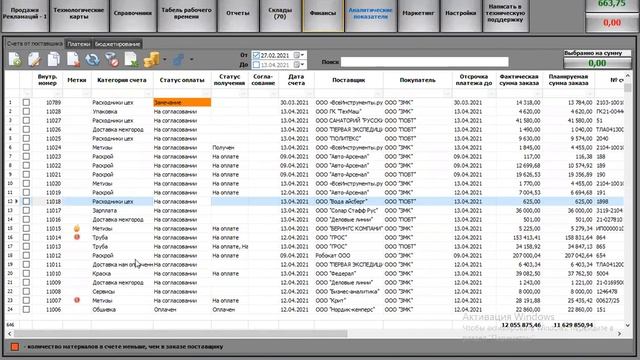Edit selected invoice with pencil icon

click(34, 60)
